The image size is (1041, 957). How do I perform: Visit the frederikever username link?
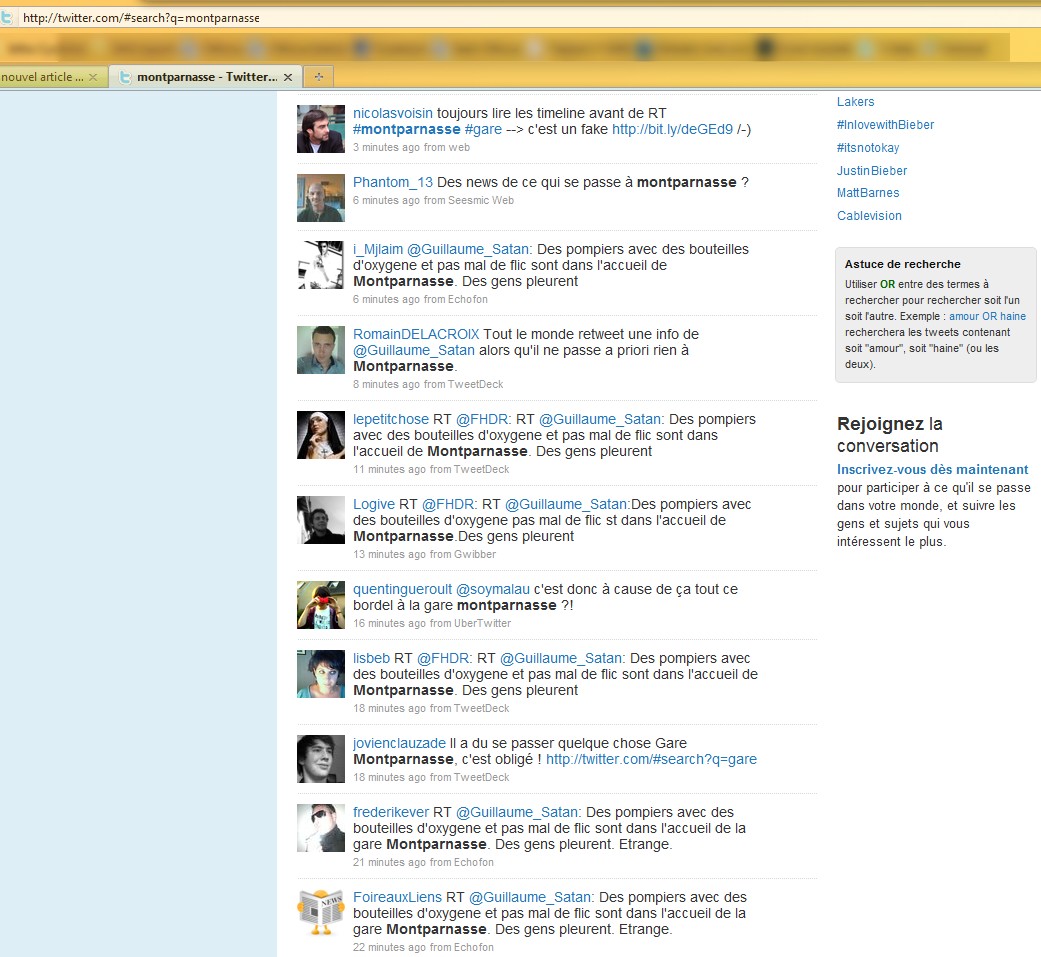pyautogui.click(x=391, y=813)
